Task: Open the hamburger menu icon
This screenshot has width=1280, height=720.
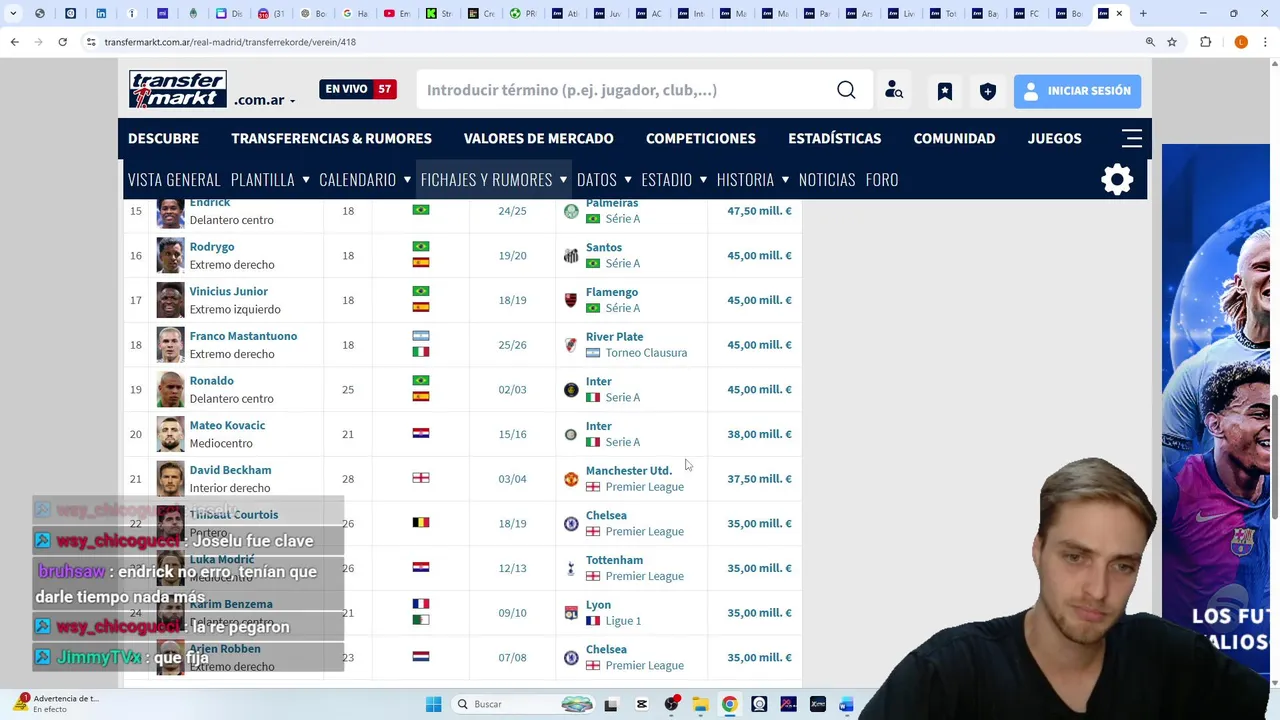Action: [x=1132, y=138]
